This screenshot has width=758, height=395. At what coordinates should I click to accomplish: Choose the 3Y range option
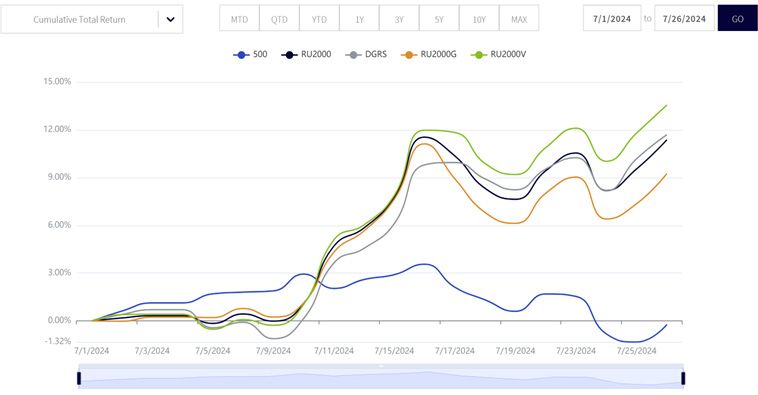coord(399,19)
